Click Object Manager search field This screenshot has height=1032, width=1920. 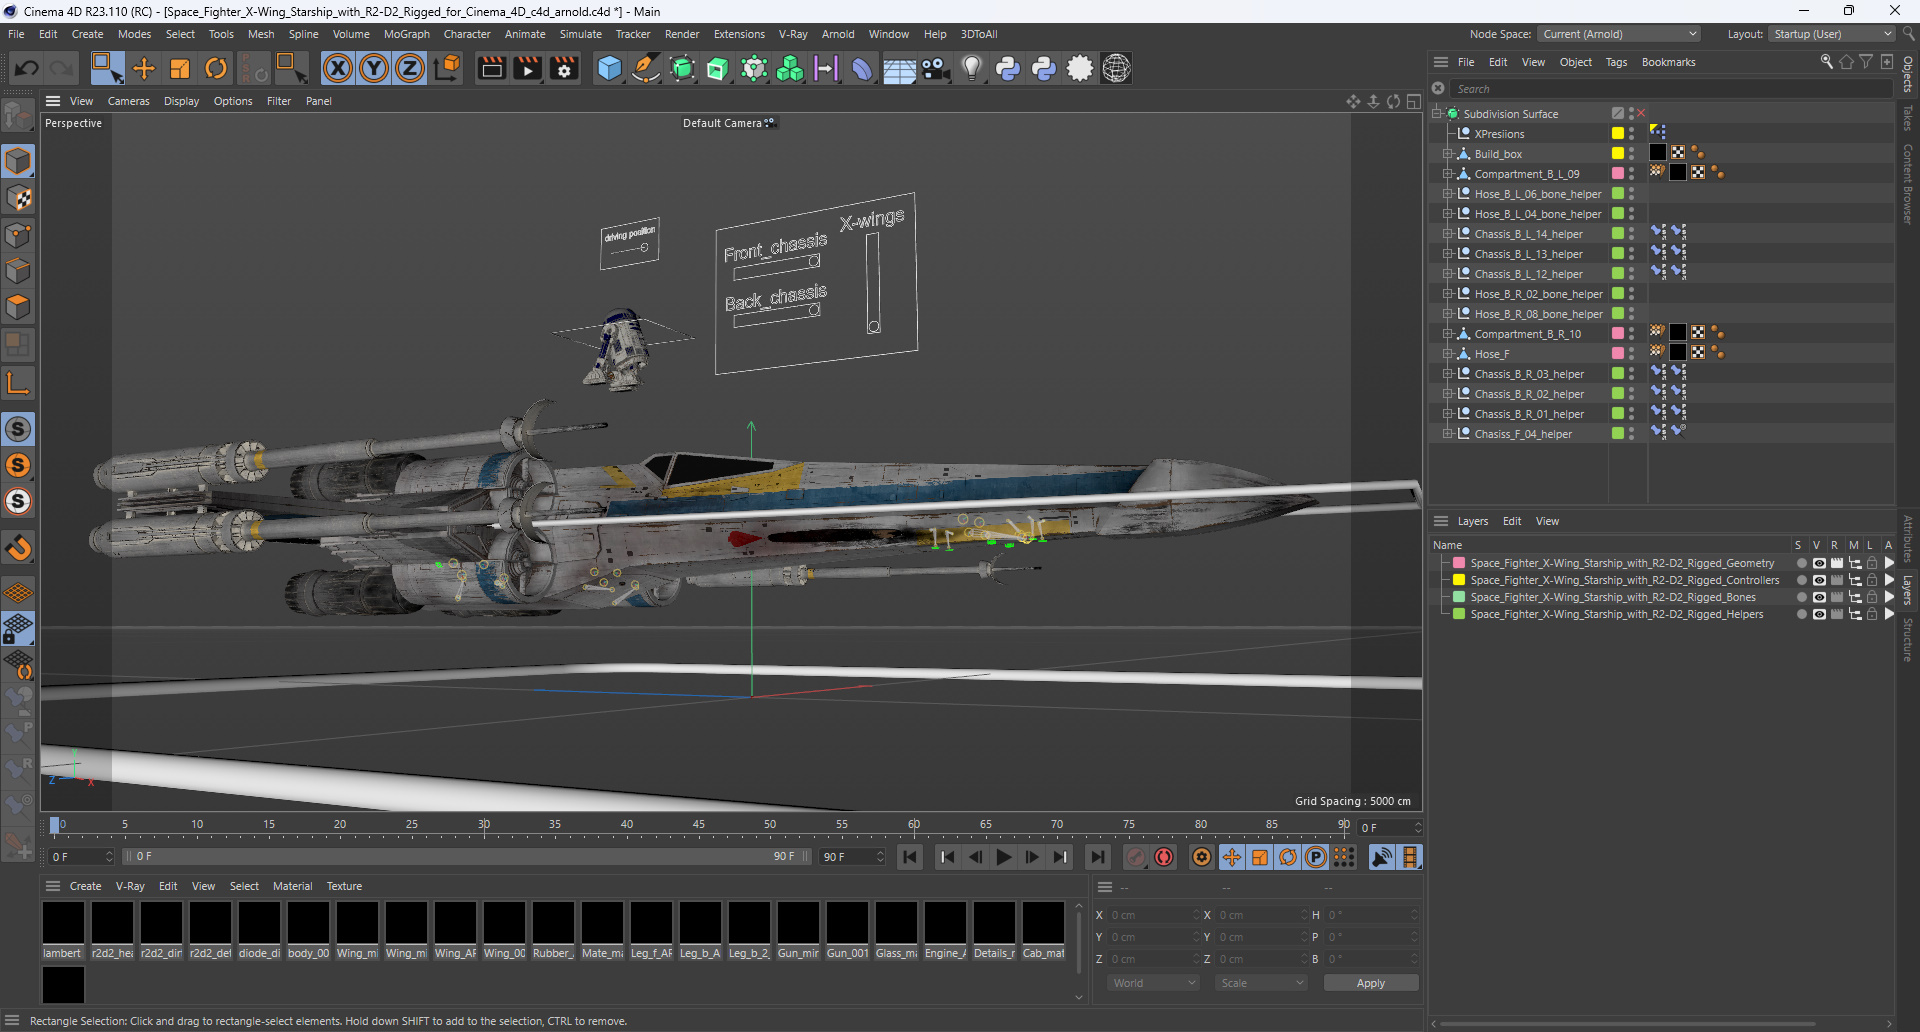[x=1670, y=89]
